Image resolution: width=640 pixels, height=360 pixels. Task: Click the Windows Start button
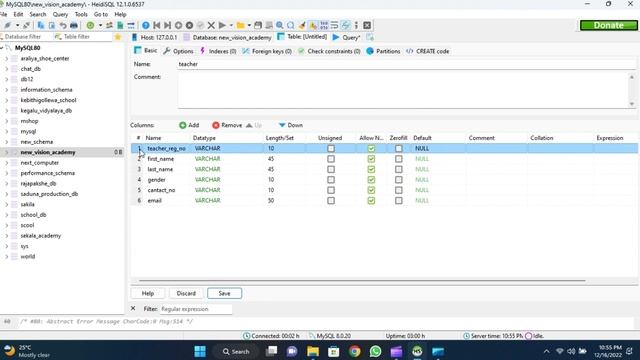[x=200, y=351]
